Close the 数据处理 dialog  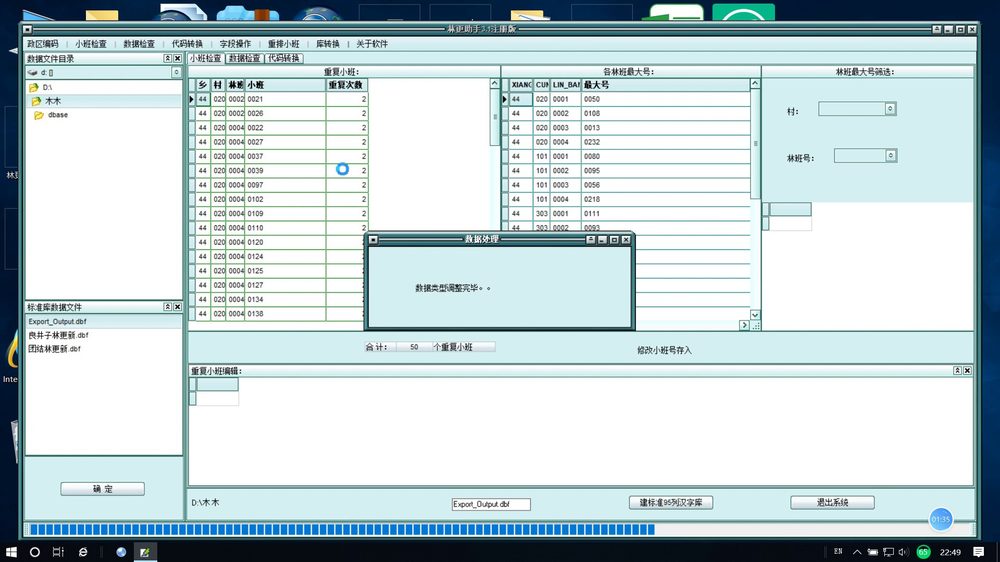626,240
